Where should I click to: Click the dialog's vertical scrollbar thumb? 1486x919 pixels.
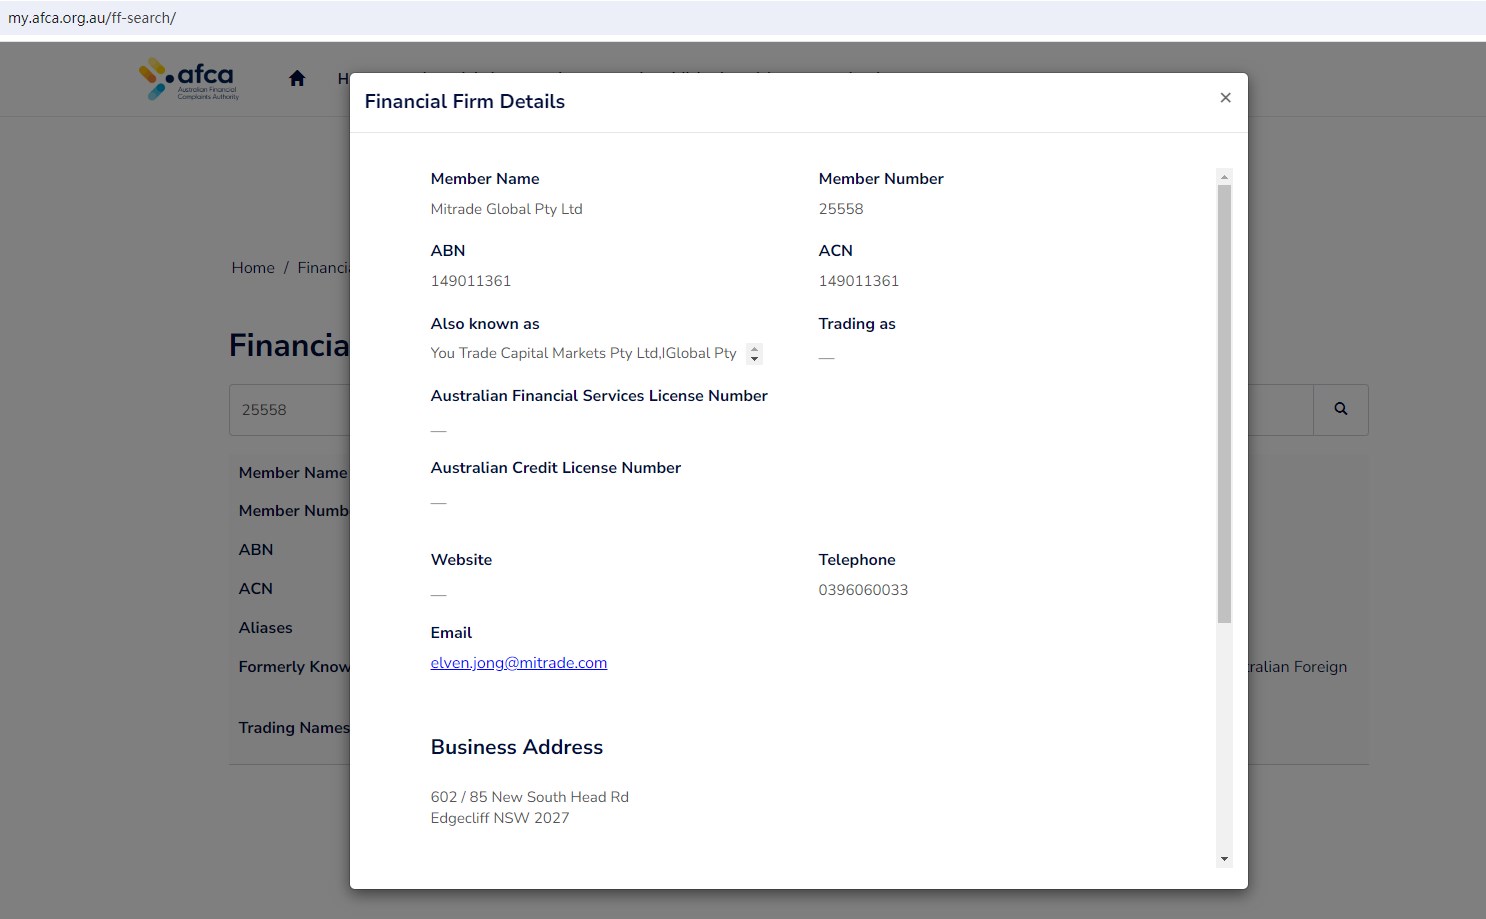[1224, 404]
